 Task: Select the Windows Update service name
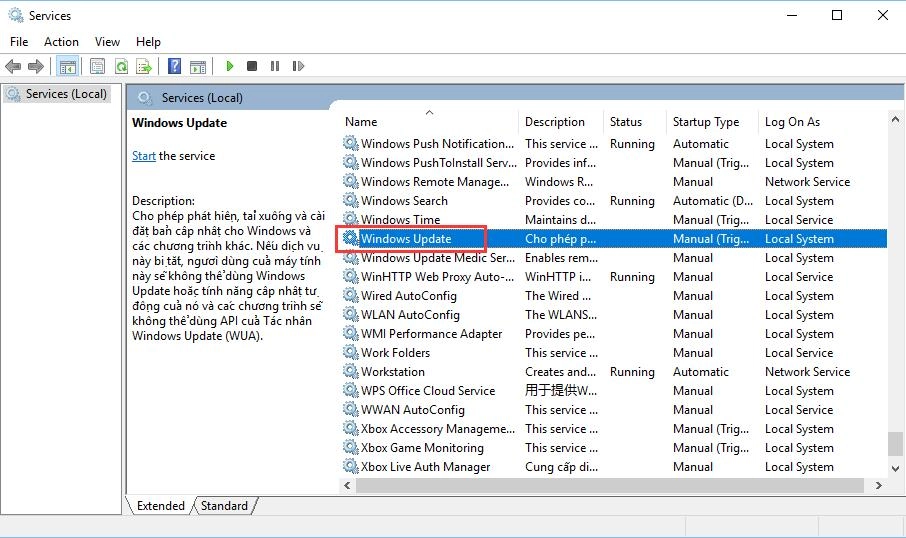click(x=406, y=239)
